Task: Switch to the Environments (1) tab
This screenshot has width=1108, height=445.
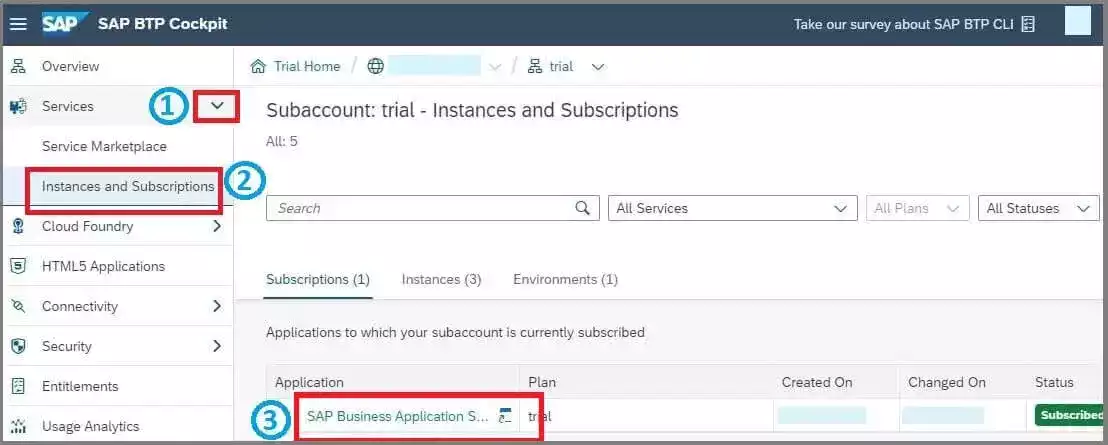Action: pyautogui.click(x=565, y=280)
